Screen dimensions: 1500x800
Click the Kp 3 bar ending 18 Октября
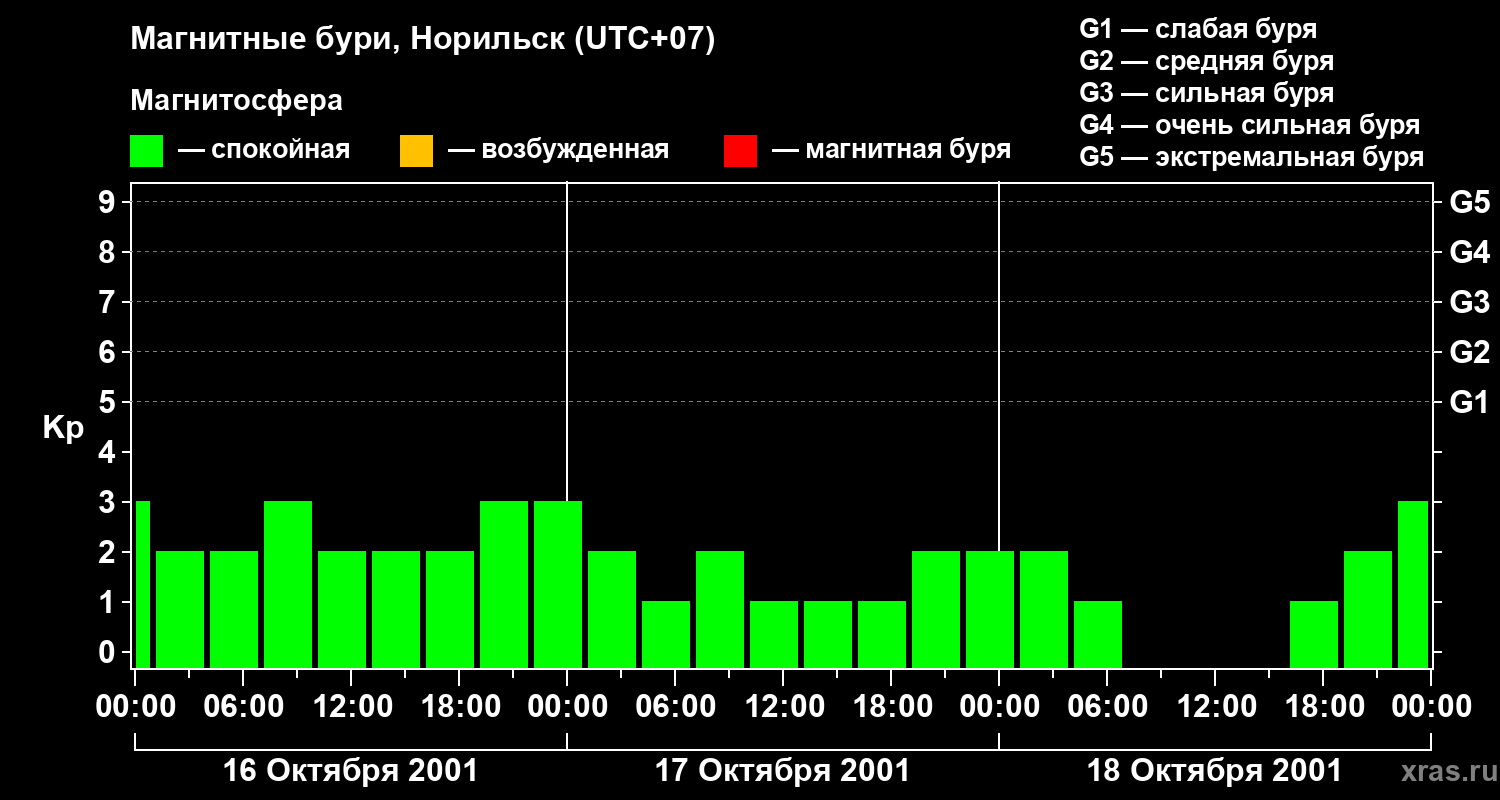tap(1413, 584)
